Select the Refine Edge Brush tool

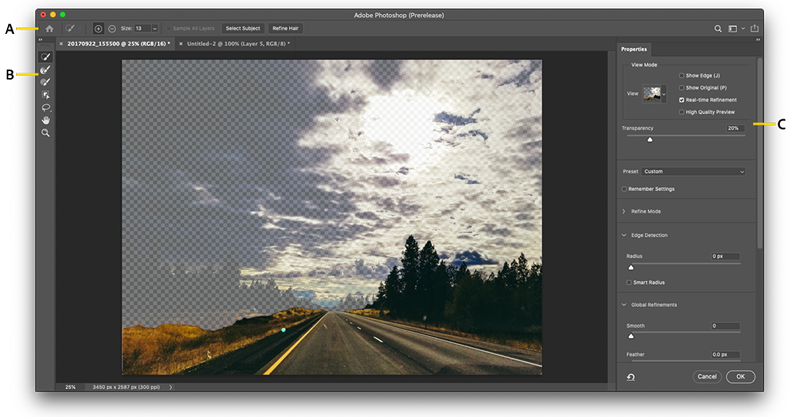pos(45,69)
